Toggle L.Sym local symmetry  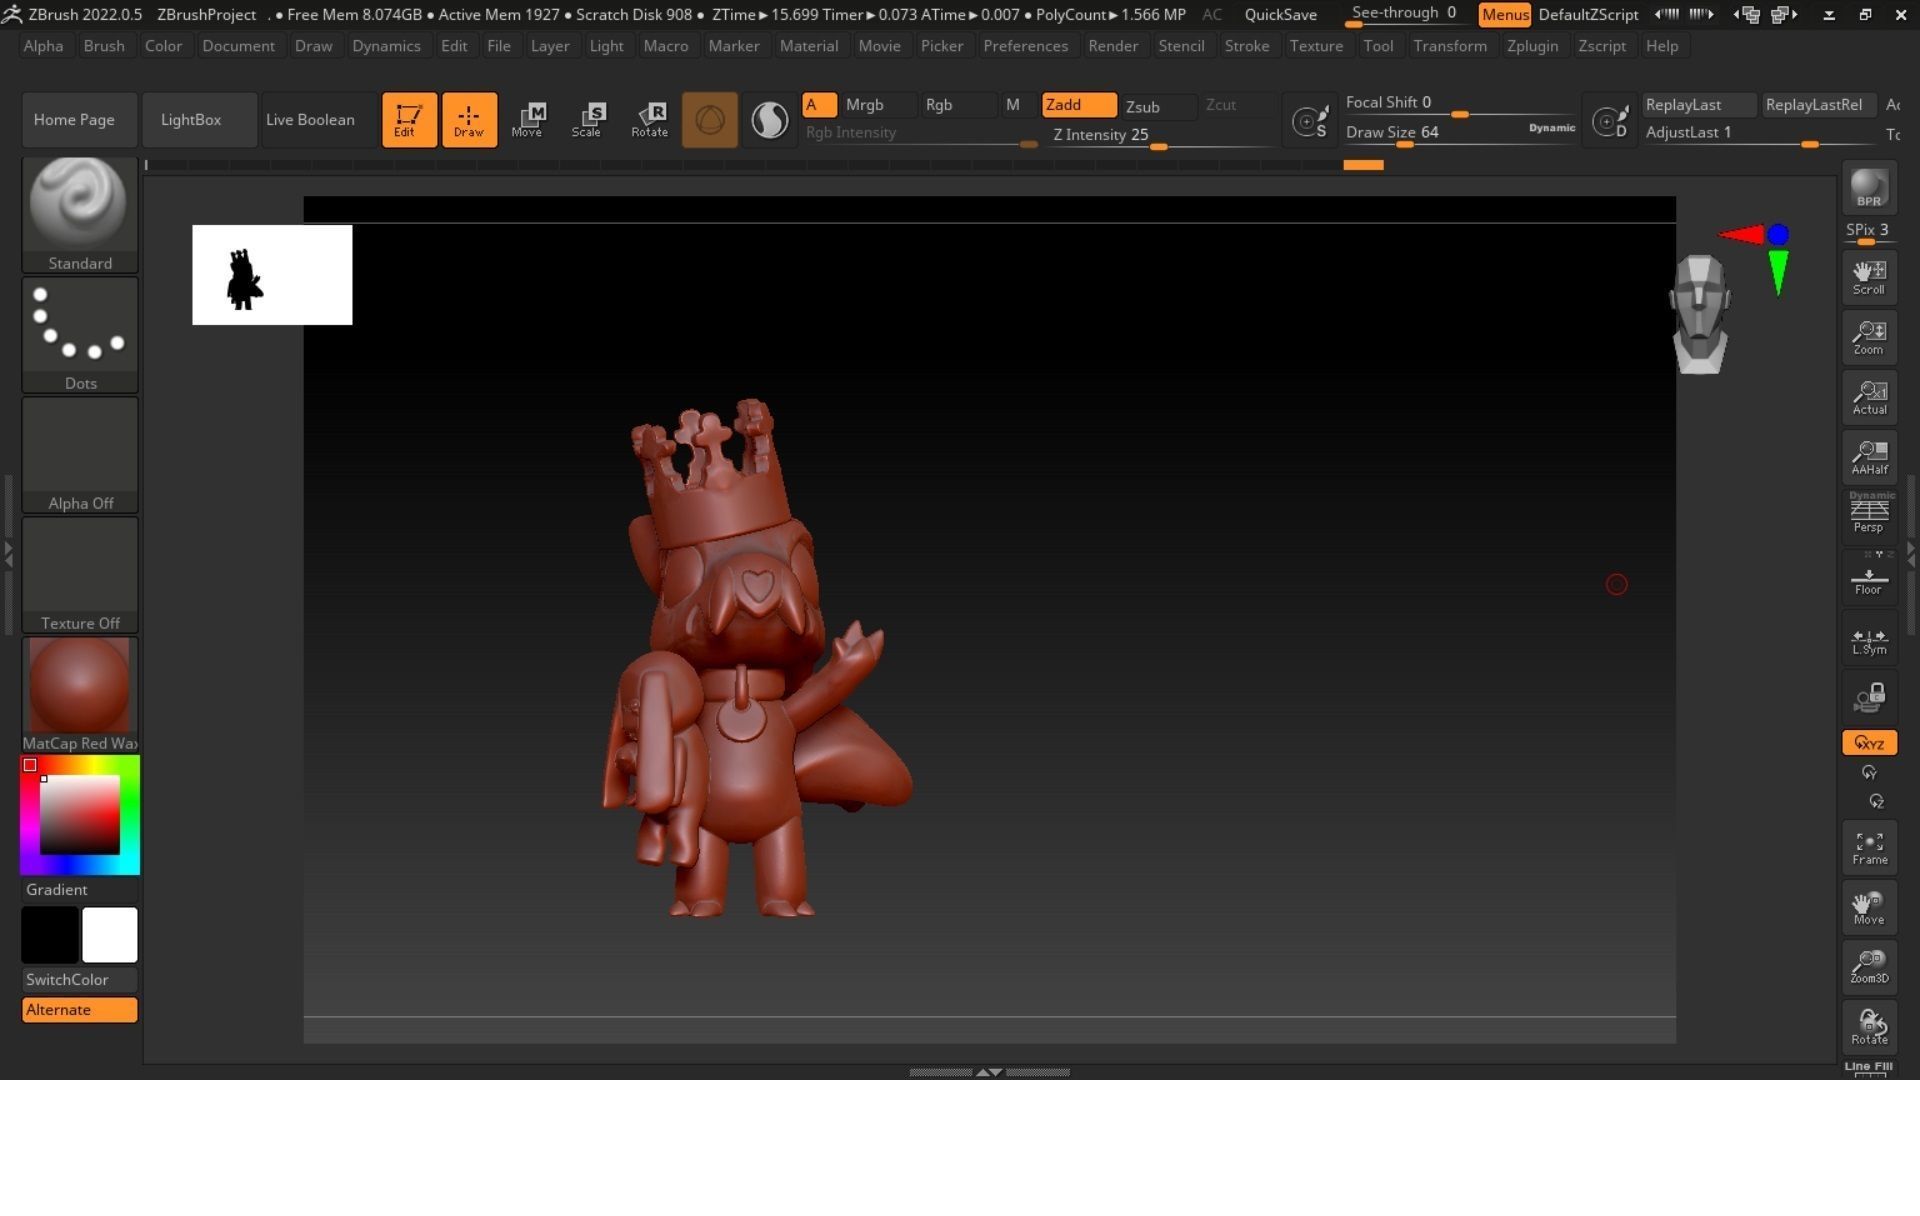1869,638
